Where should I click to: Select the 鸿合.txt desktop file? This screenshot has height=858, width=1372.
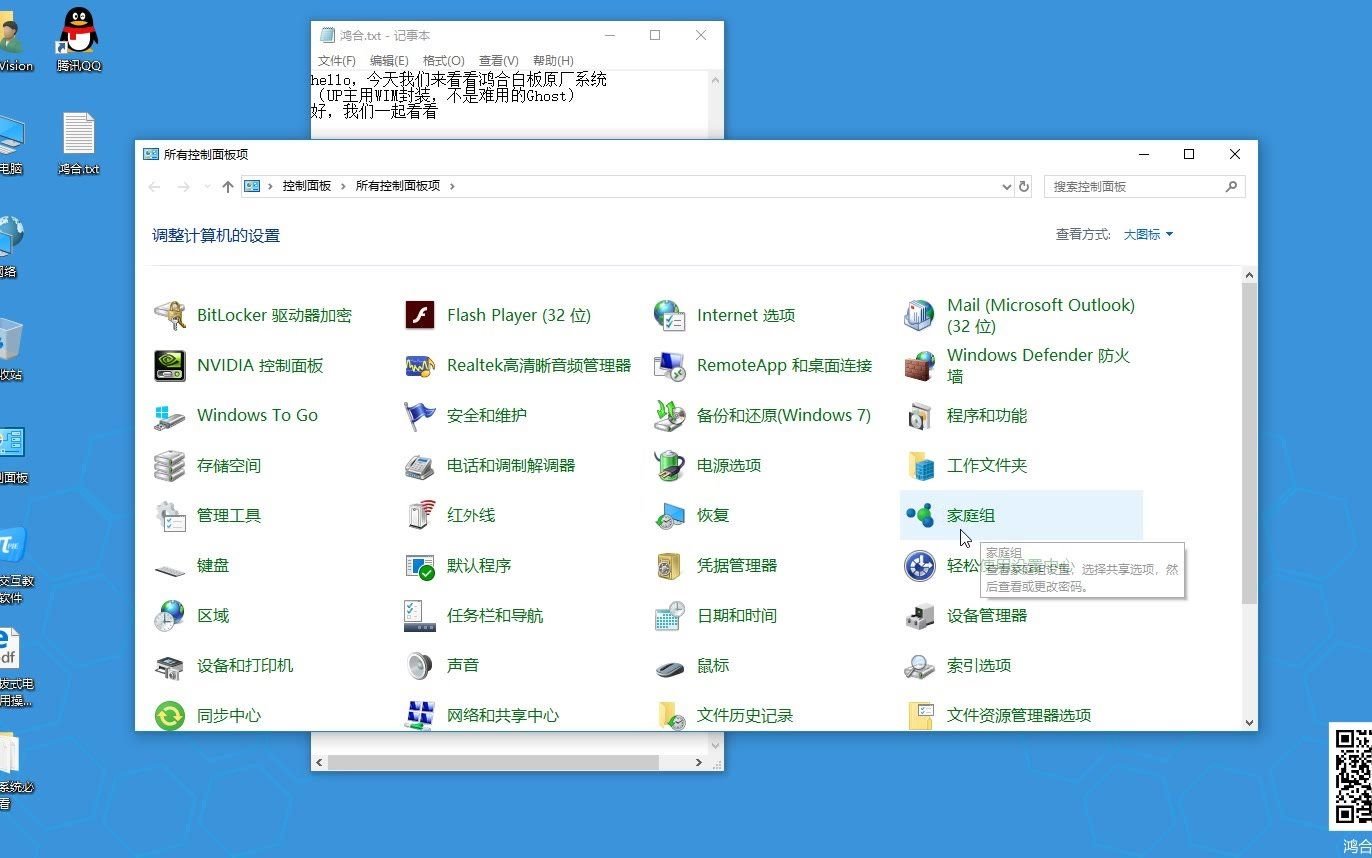(79, 144)
